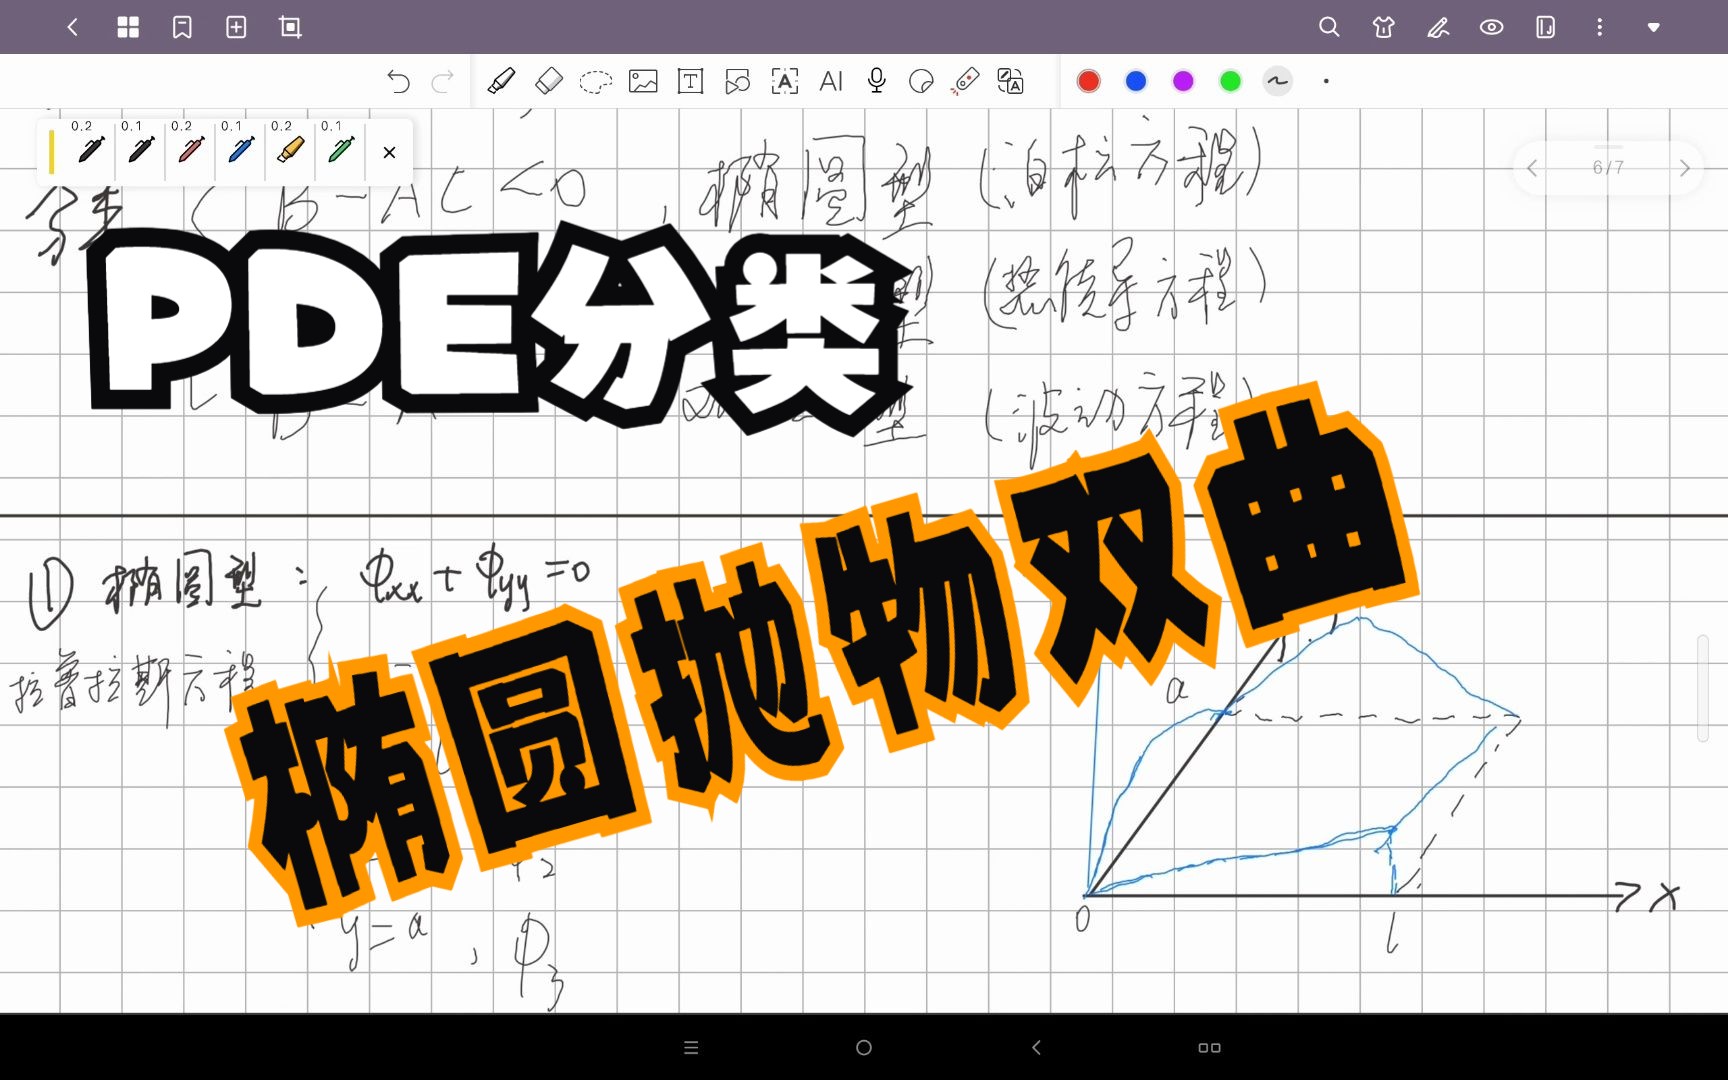Tap the Android back navigation button
1728x1080 pixels.
(x=1036, y=1047)
